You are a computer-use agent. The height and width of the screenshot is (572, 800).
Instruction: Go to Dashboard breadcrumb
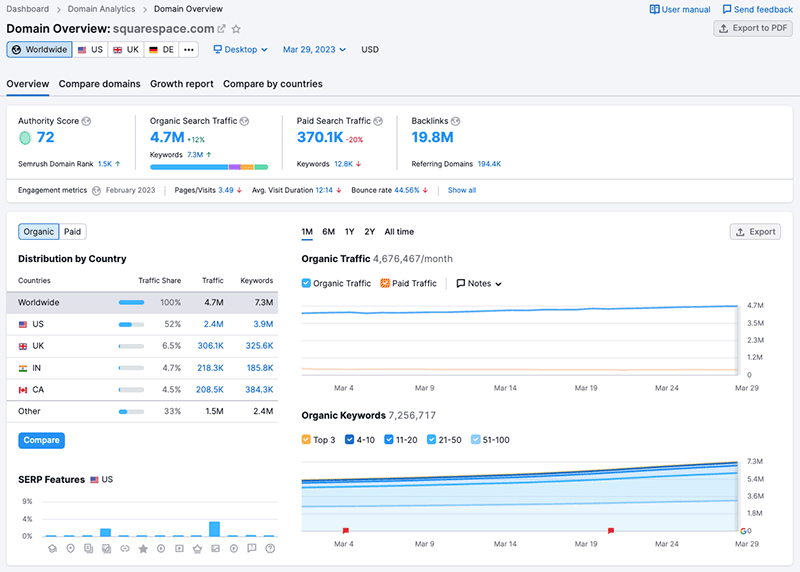(28, 9)
